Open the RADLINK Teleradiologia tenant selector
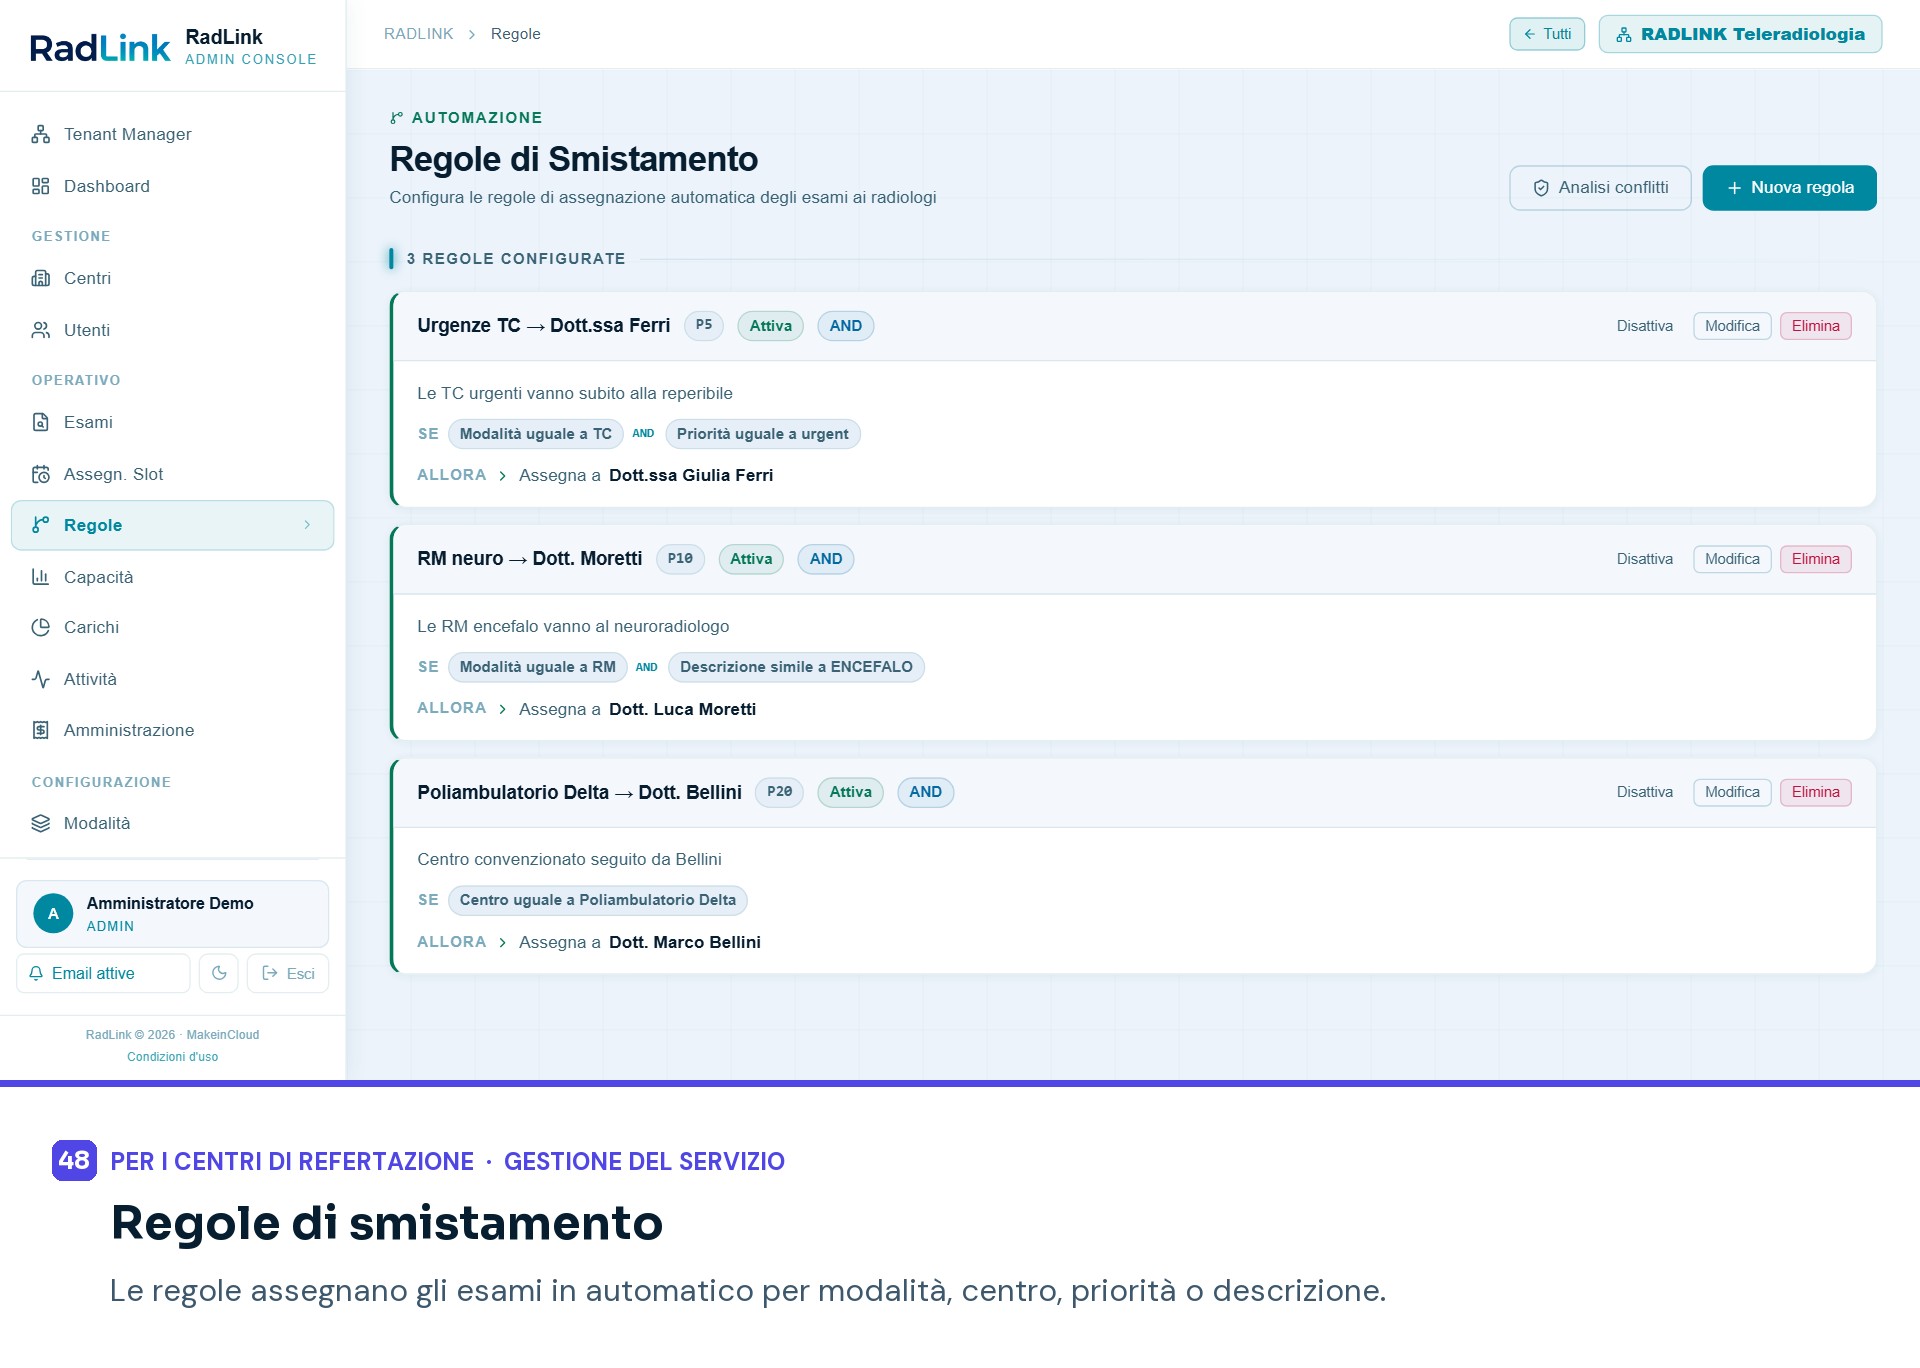Viewport: 1920px width, 1368px height. (1740, 34)
